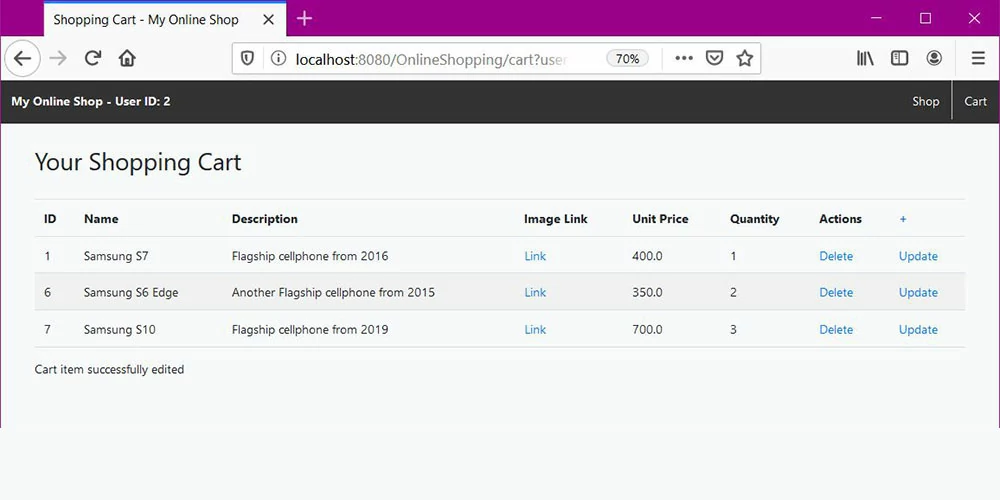Click the plus link in table header
Screen dimensions: 1000x500
coord(903,219)
